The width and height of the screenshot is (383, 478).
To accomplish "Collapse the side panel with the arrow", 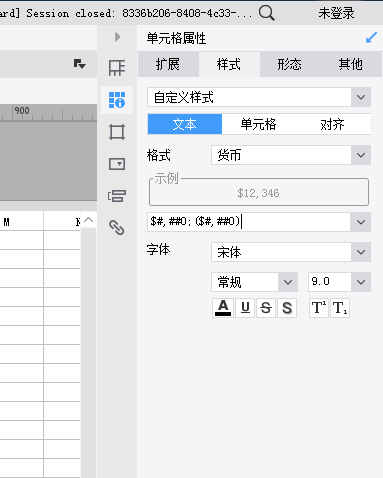I will pos(117,37).
